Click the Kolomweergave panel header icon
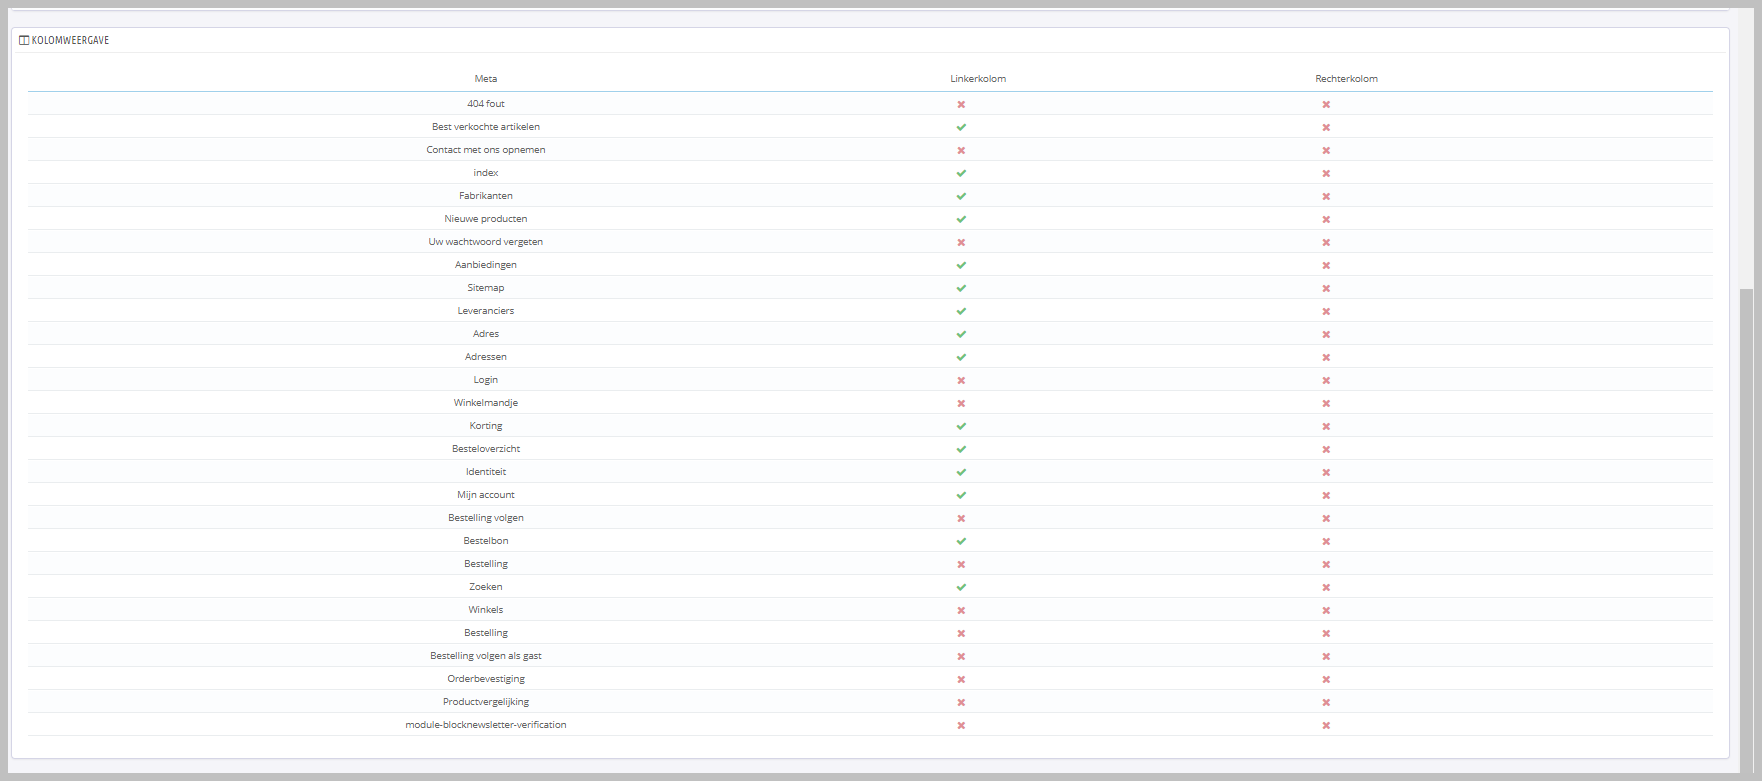This screenshot has width=1762, height=781. pos(24,40)
